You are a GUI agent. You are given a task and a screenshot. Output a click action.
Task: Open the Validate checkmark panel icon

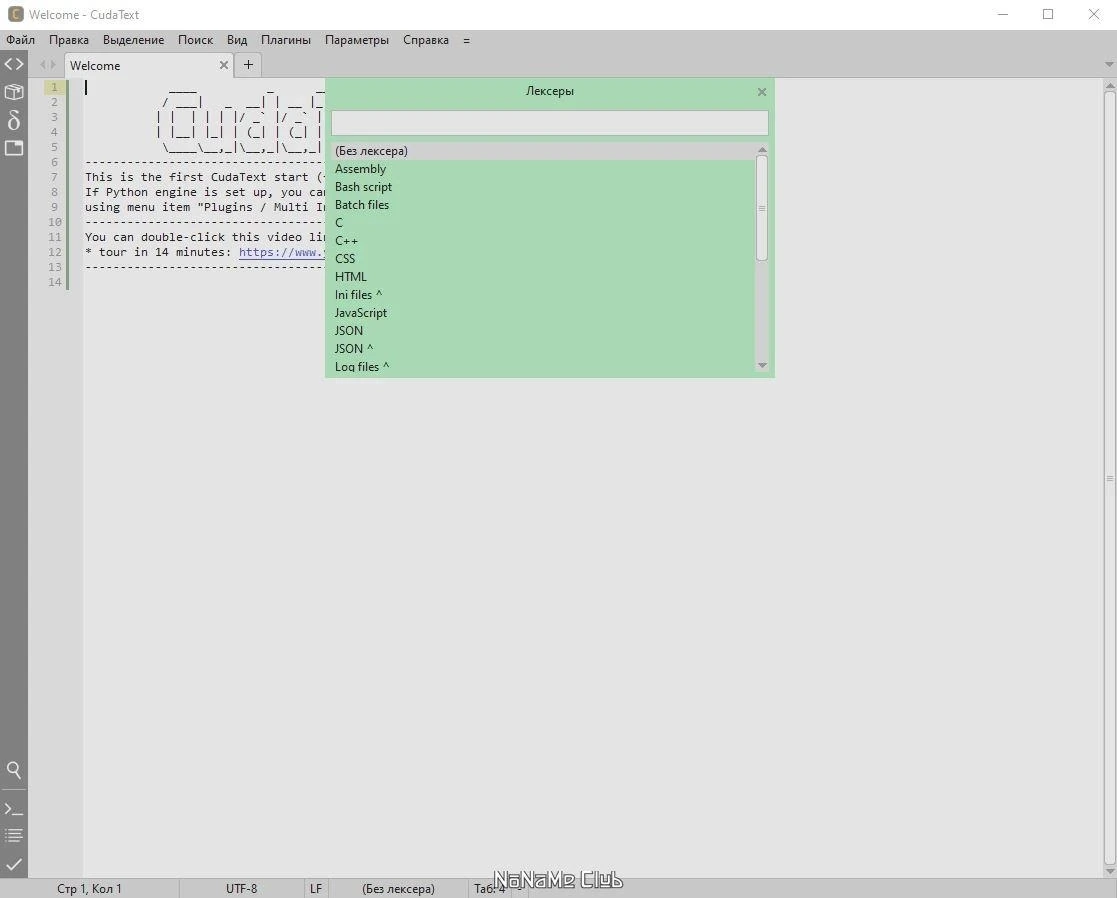pos(14,865)
